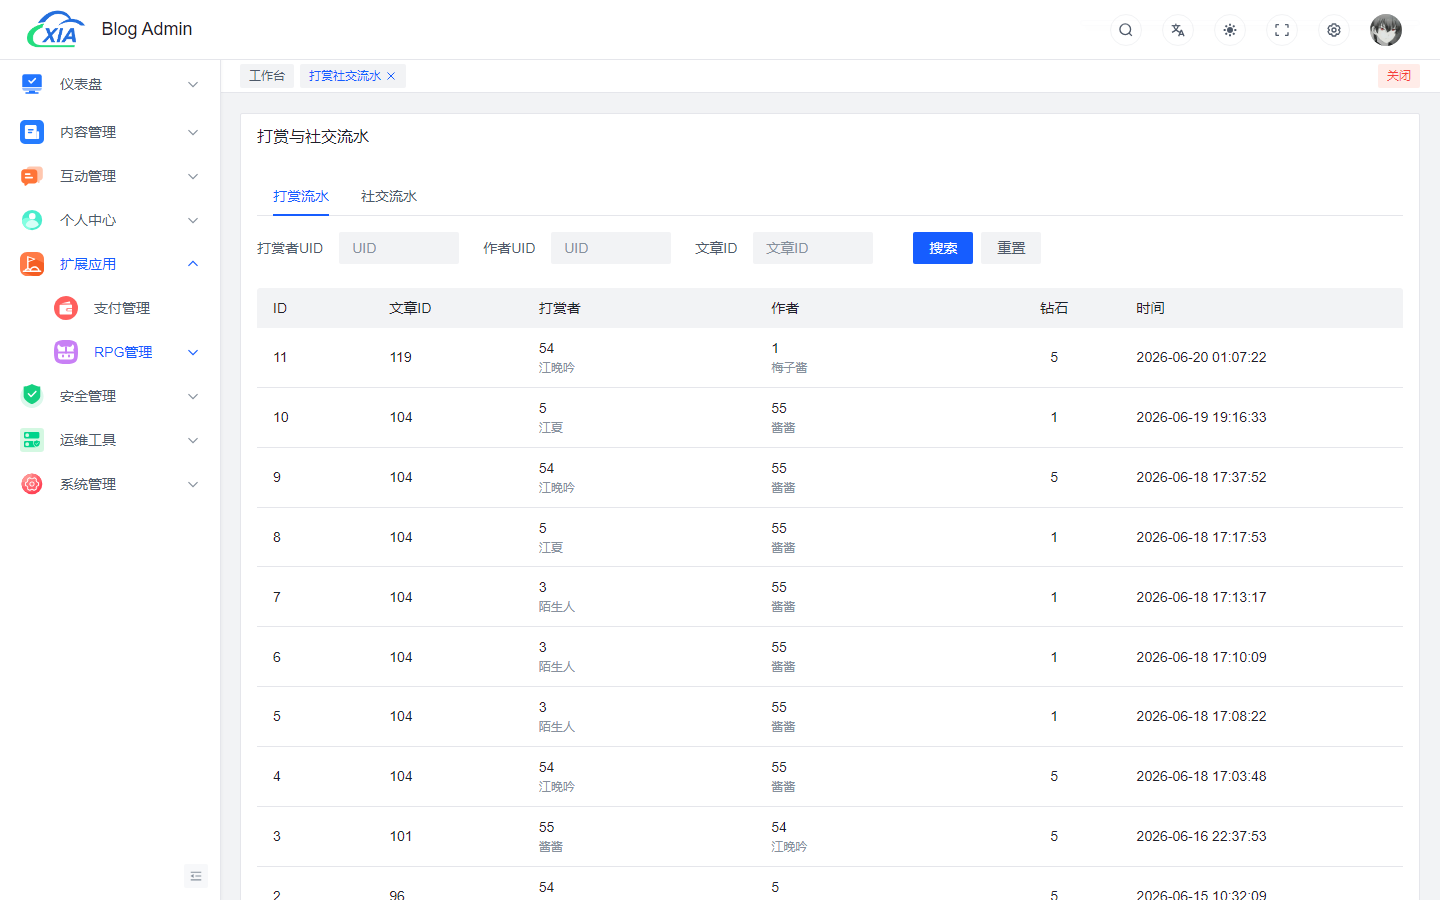Viewport: 1440px width, 900px height.
Task: Click the RPG管理 game icon
Action: click(x=66, y=352)
